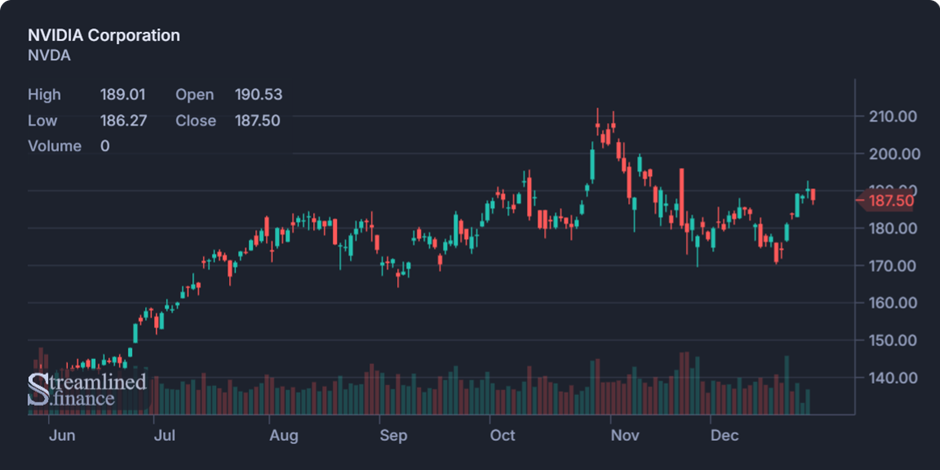Select the Open value 190.53

tap(258, 95)
